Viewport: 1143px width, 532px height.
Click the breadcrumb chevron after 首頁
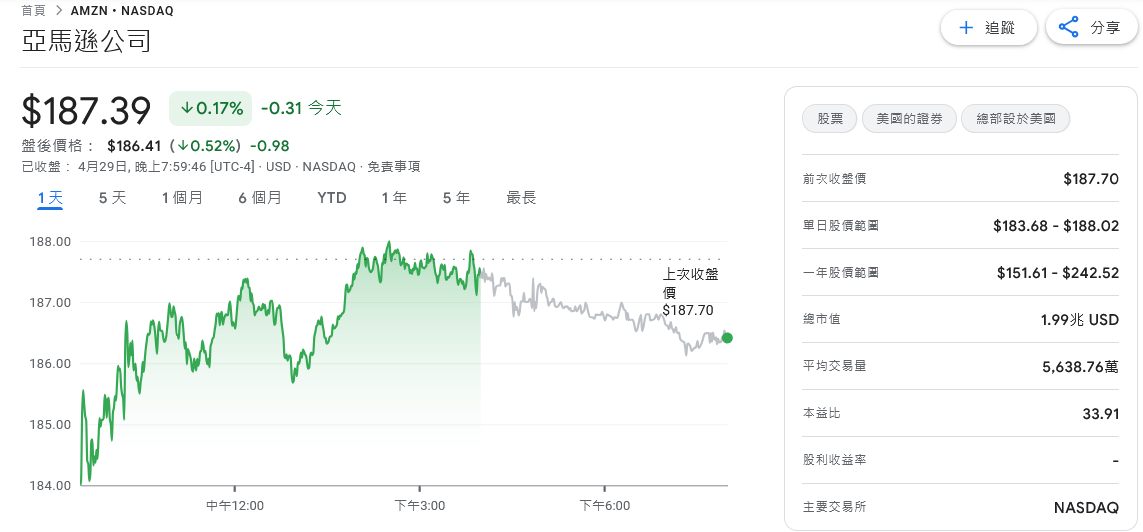[x=59, y=11]
